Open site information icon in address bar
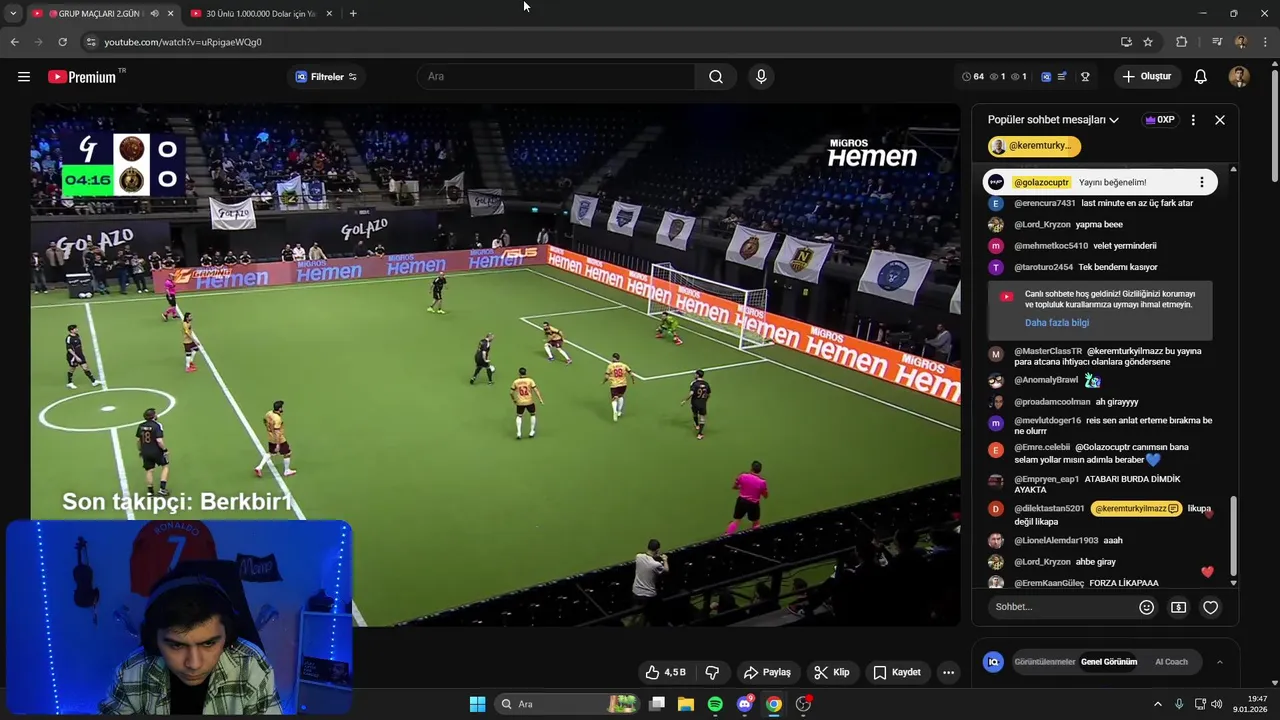 point(91,42)
